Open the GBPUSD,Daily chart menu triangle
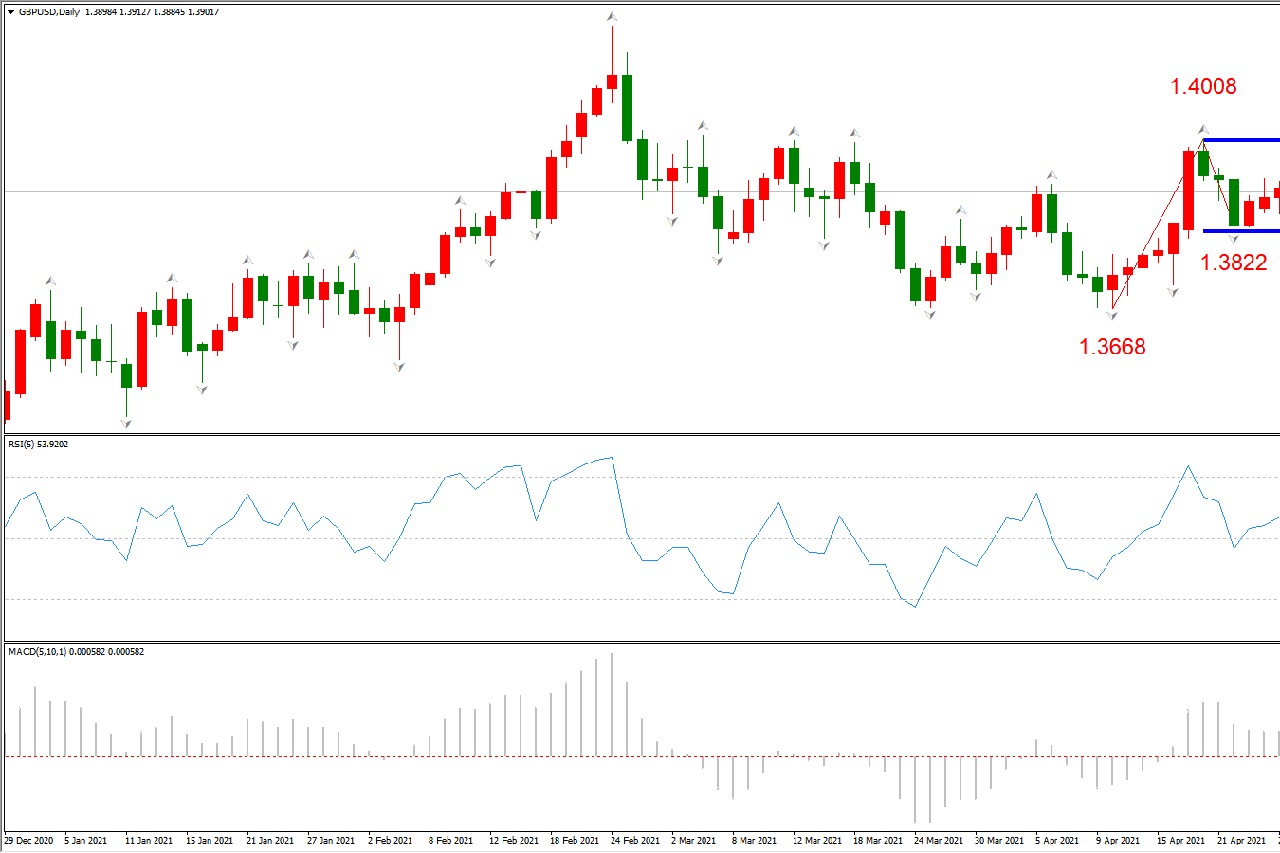Image resolution: width=1280 pixels, height=853 pixels. (10, 12)
